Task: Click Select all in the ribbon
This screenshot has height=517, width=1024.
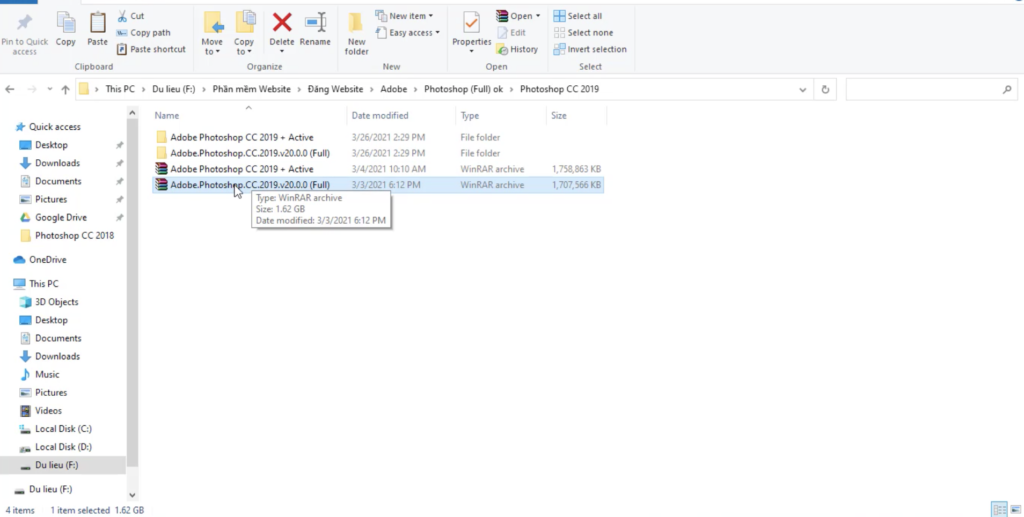Action: point(578,16)
